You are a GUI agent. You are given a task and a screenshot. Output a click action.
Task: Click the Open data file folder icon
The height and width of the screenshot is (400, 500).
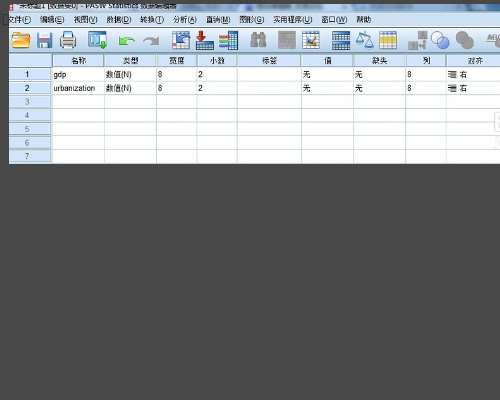tap(21, 40)
